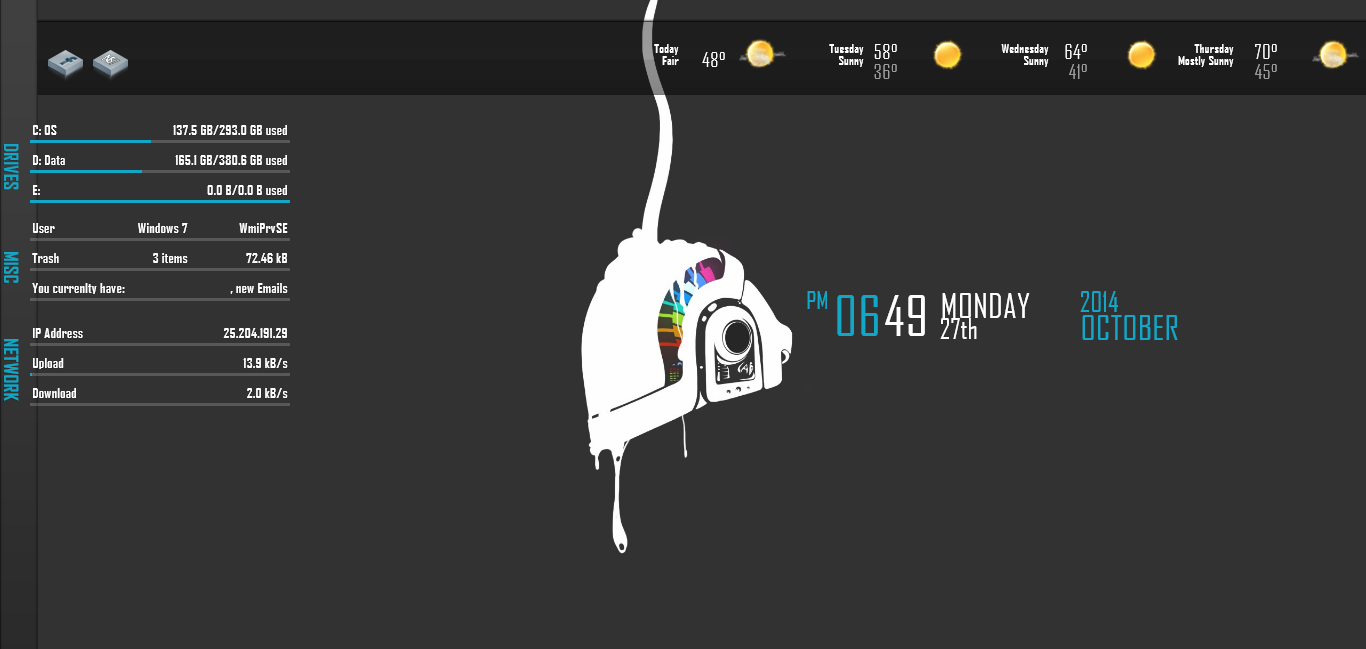
Task: Click the blue hour digits 06
Action: tap(858, 316)
